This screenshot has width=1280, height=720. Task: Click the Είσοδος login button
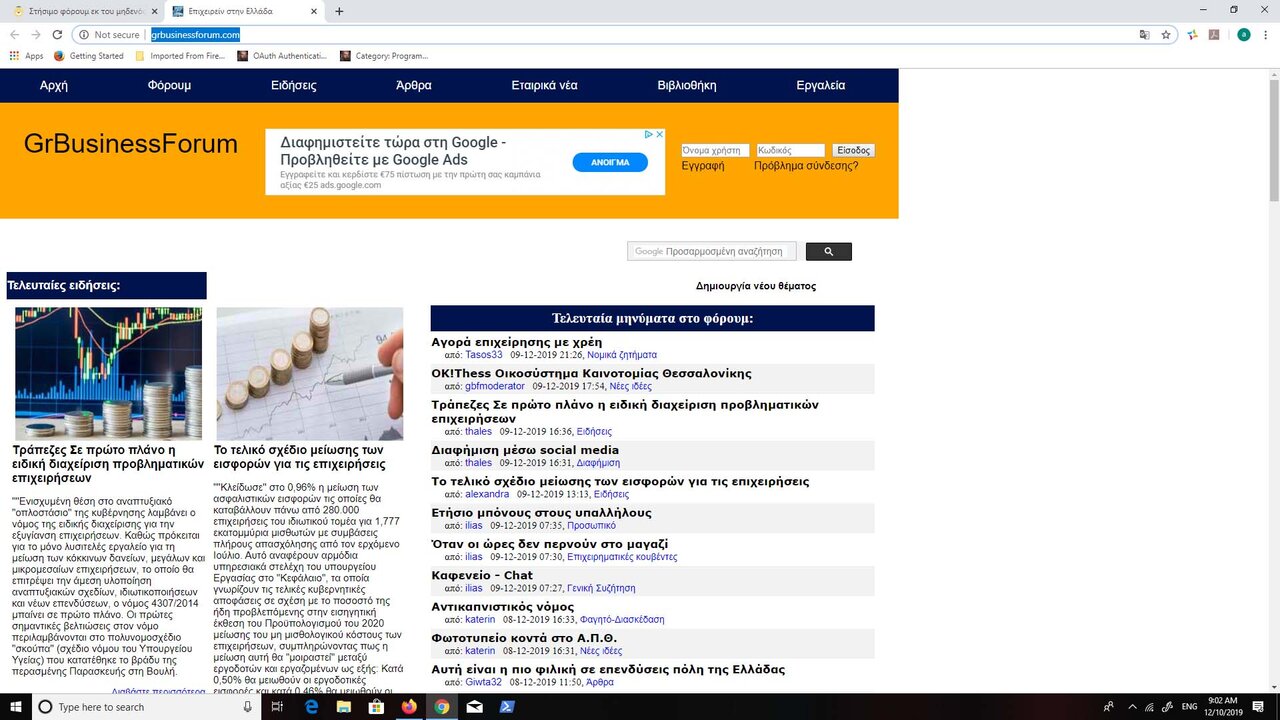pyautogui.click(x=854, y=150)
